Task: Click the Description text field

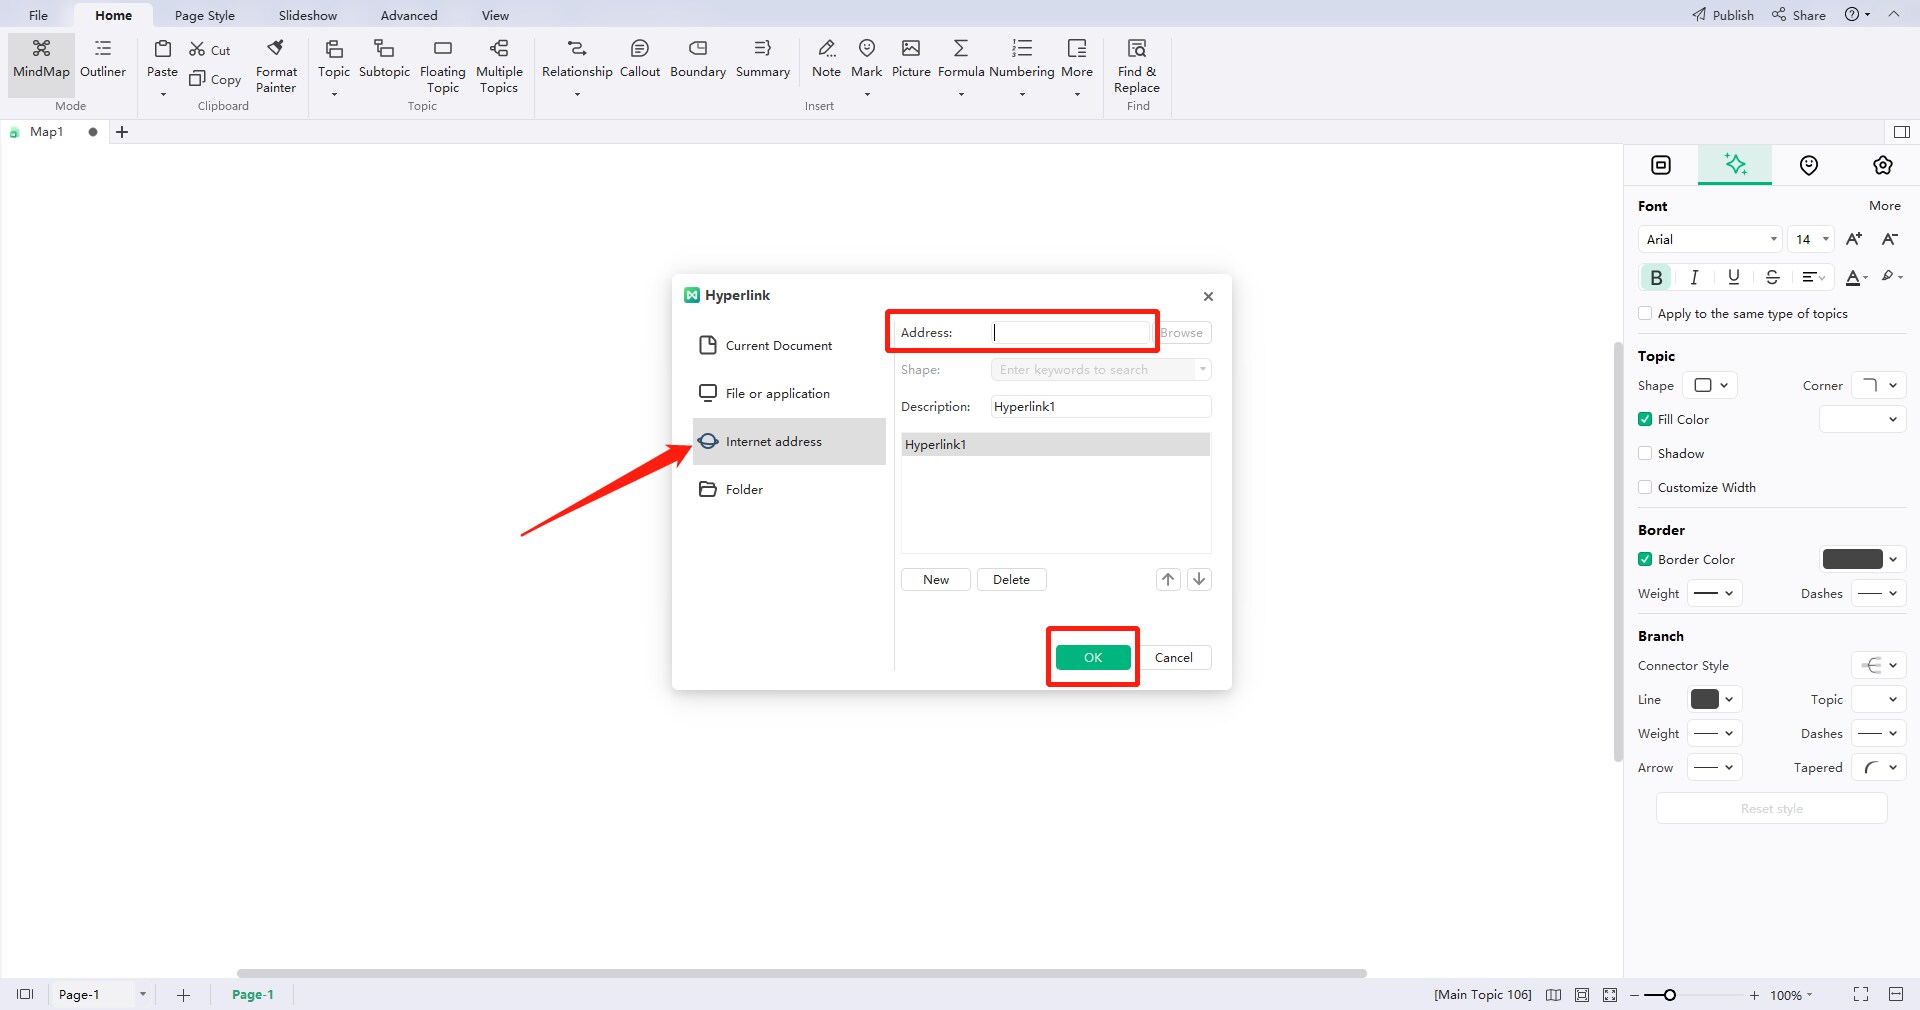Action: (1101, 406)
